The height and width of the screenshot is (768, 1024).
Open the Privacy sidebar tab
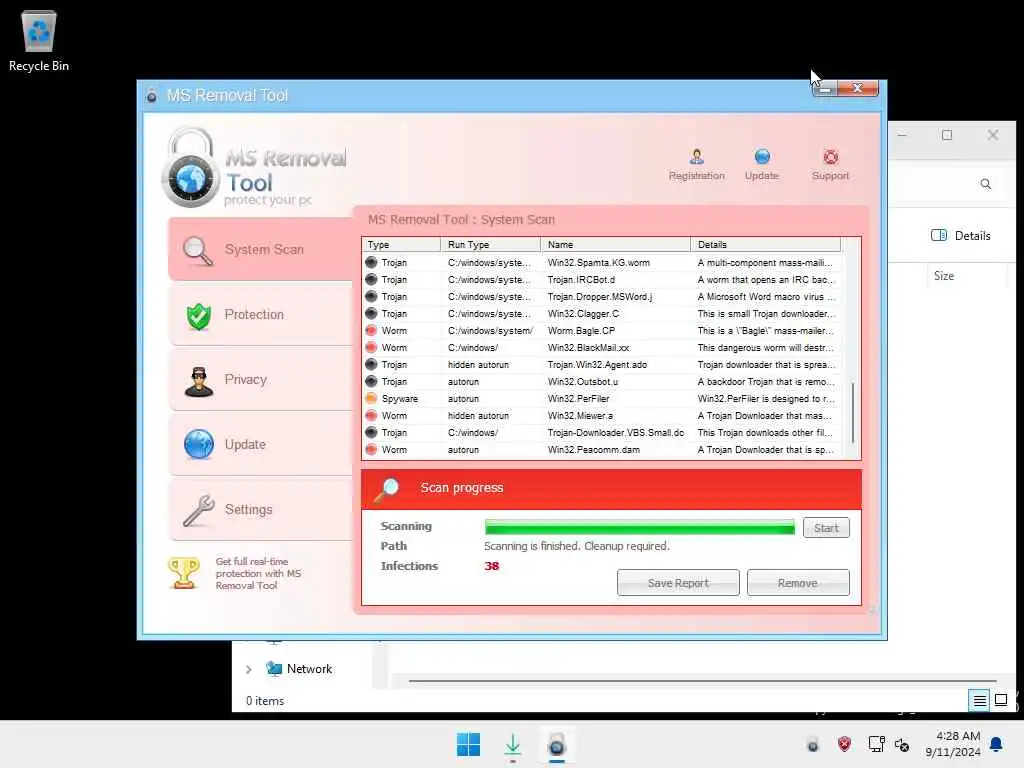click(260, 379)
